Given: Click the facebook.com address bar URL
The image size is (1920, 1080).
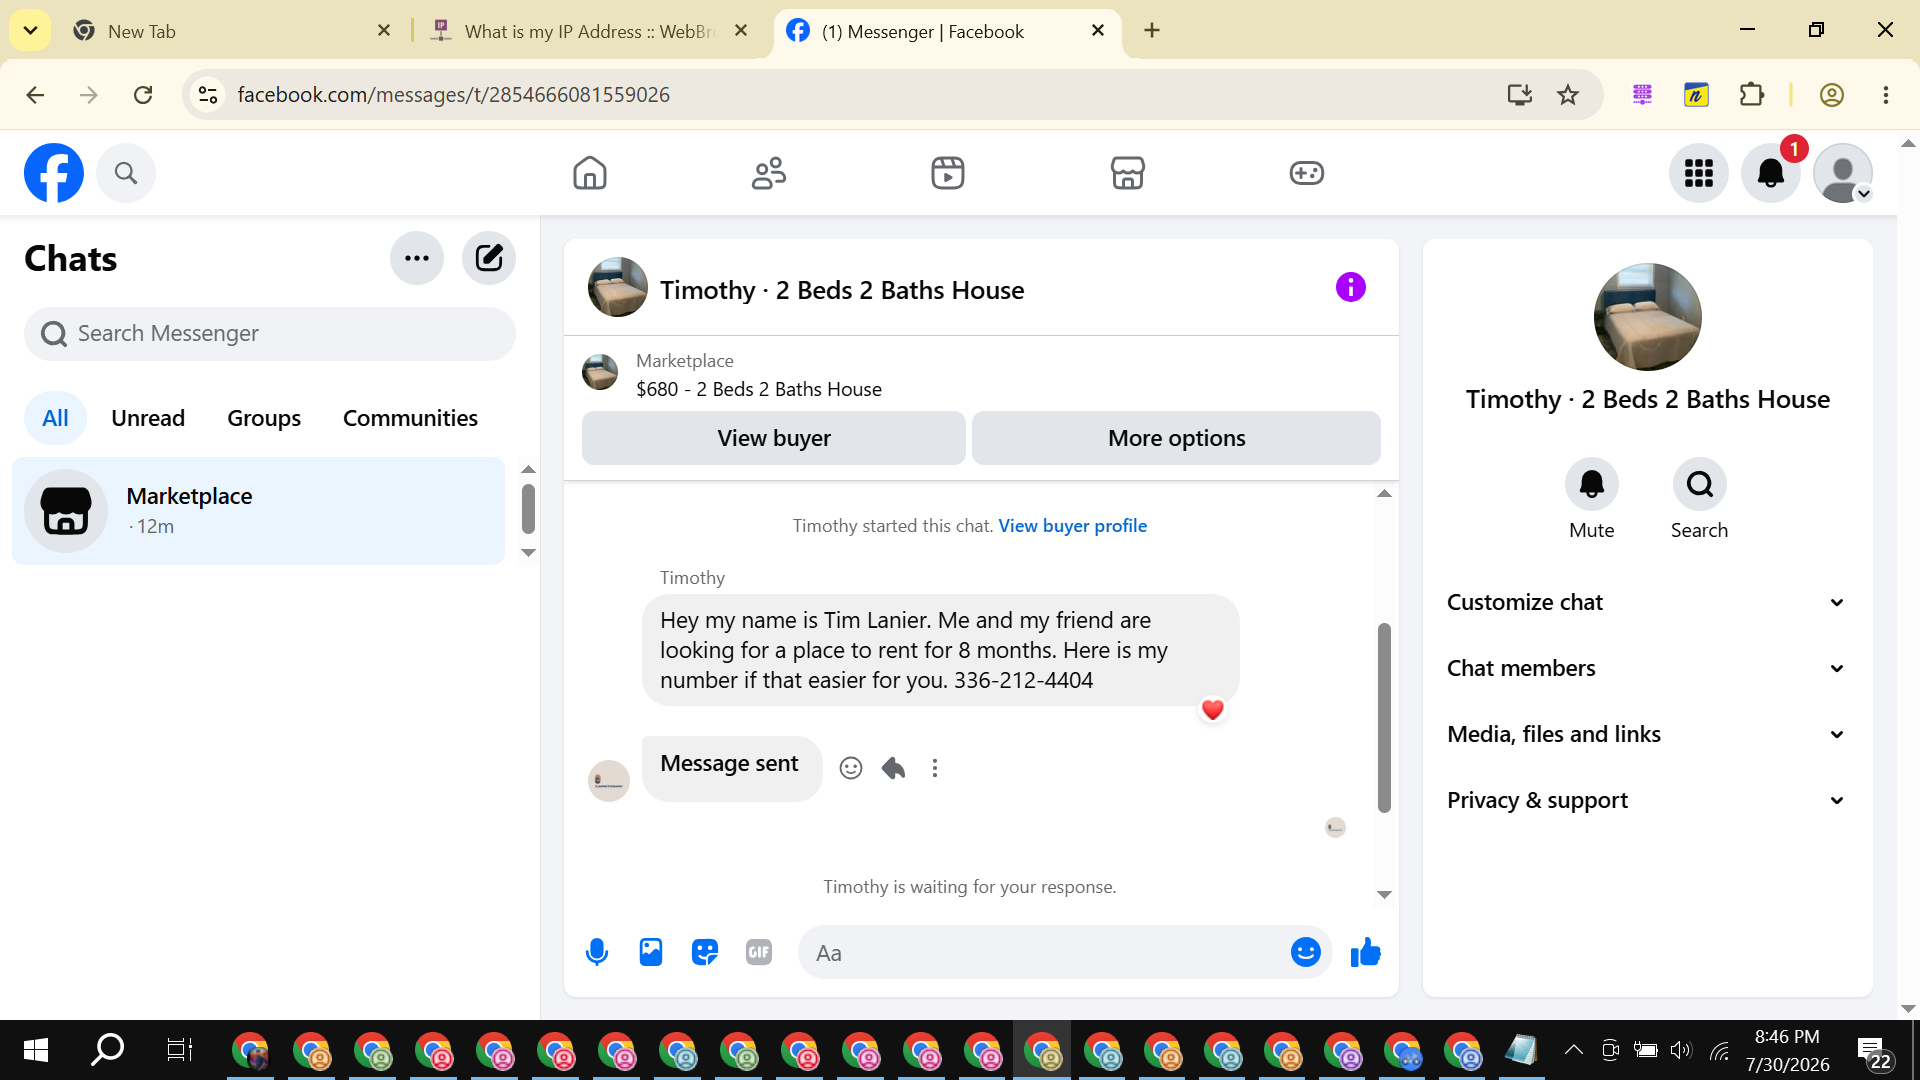Looking at the screenshot, I should pos(453,95).
